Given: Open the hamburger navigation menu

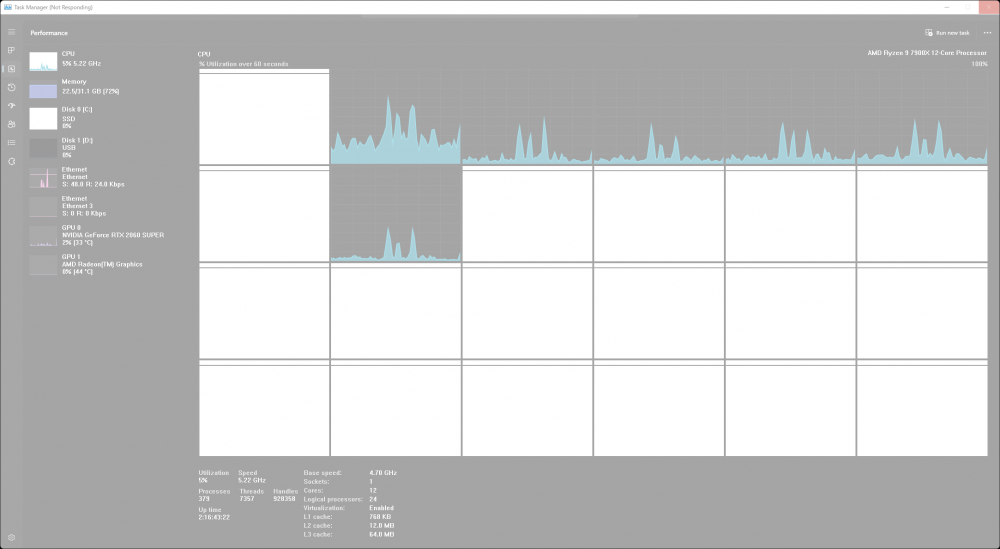Looking at the screenshot, I should pos(11,32).
